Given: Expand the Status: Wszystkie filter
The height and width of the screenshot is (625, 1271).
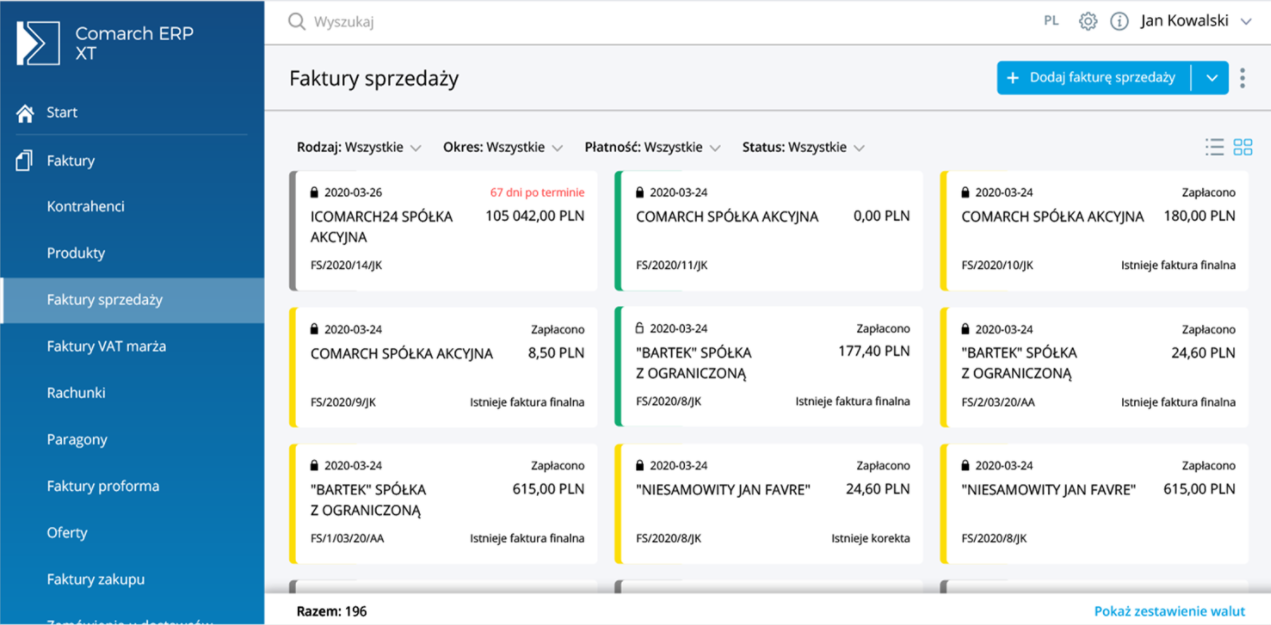Looking at the screenshot, I should click(x=804, y=147).
